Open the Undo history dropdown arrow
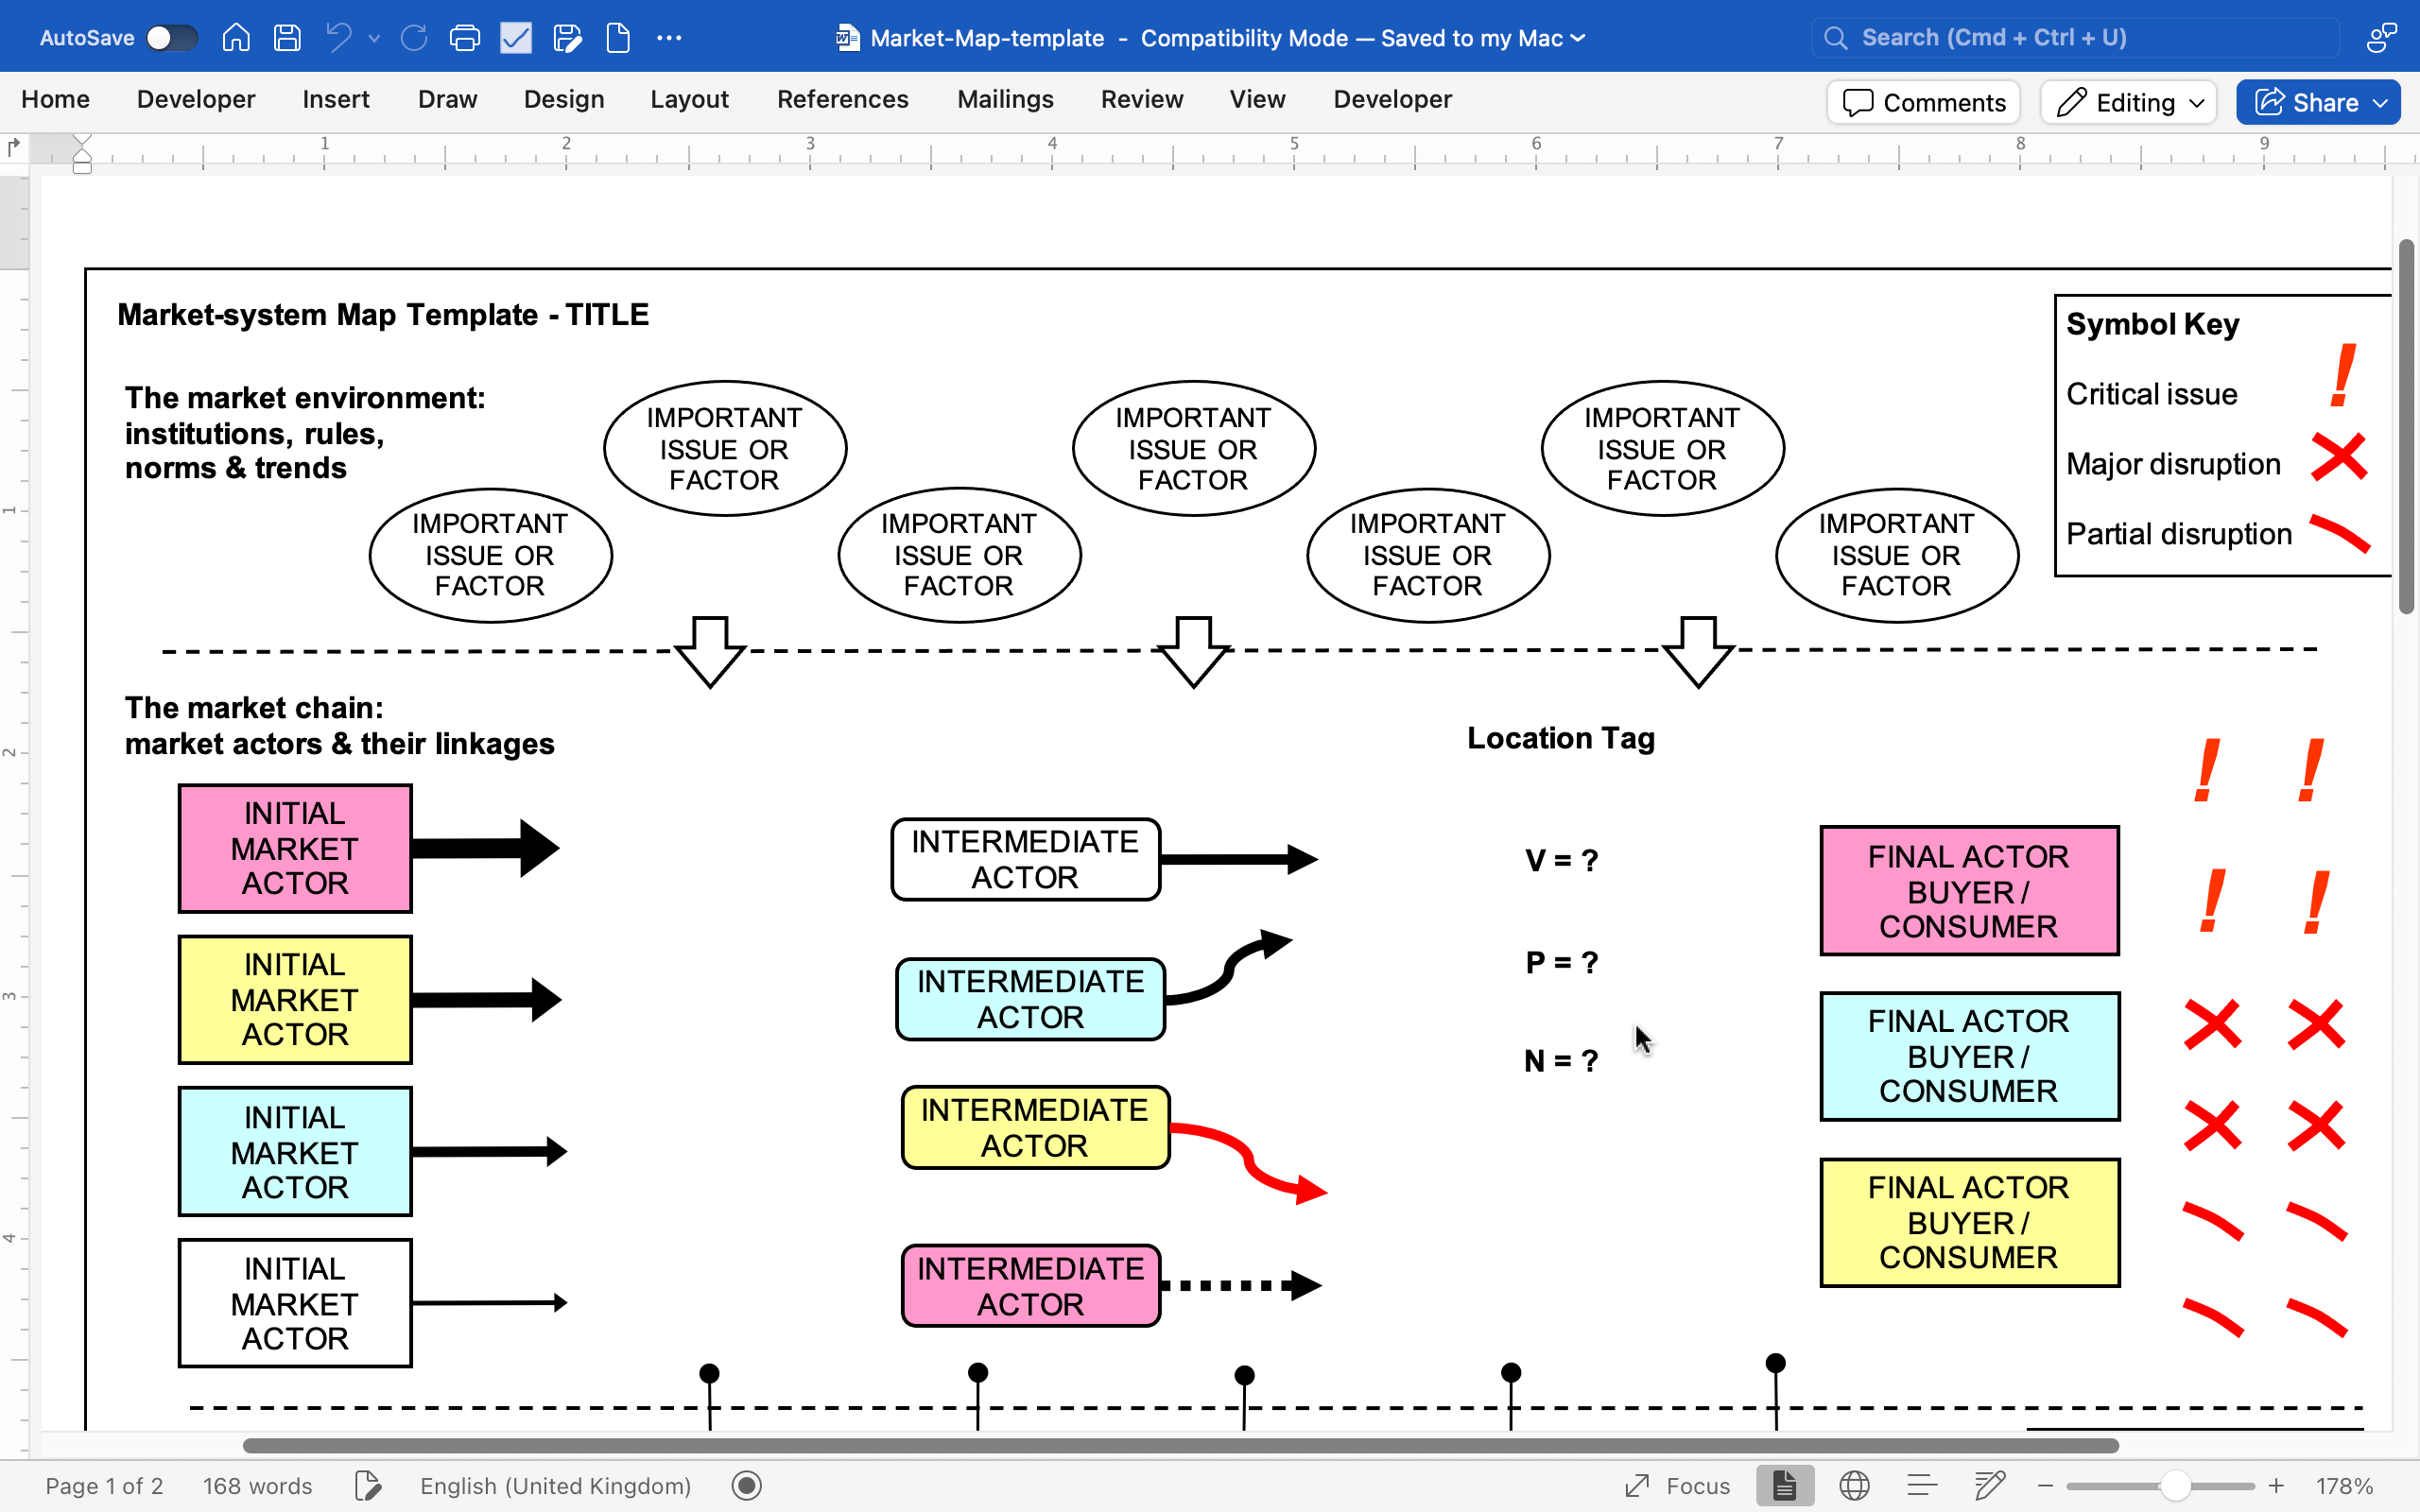 [374, 38]
